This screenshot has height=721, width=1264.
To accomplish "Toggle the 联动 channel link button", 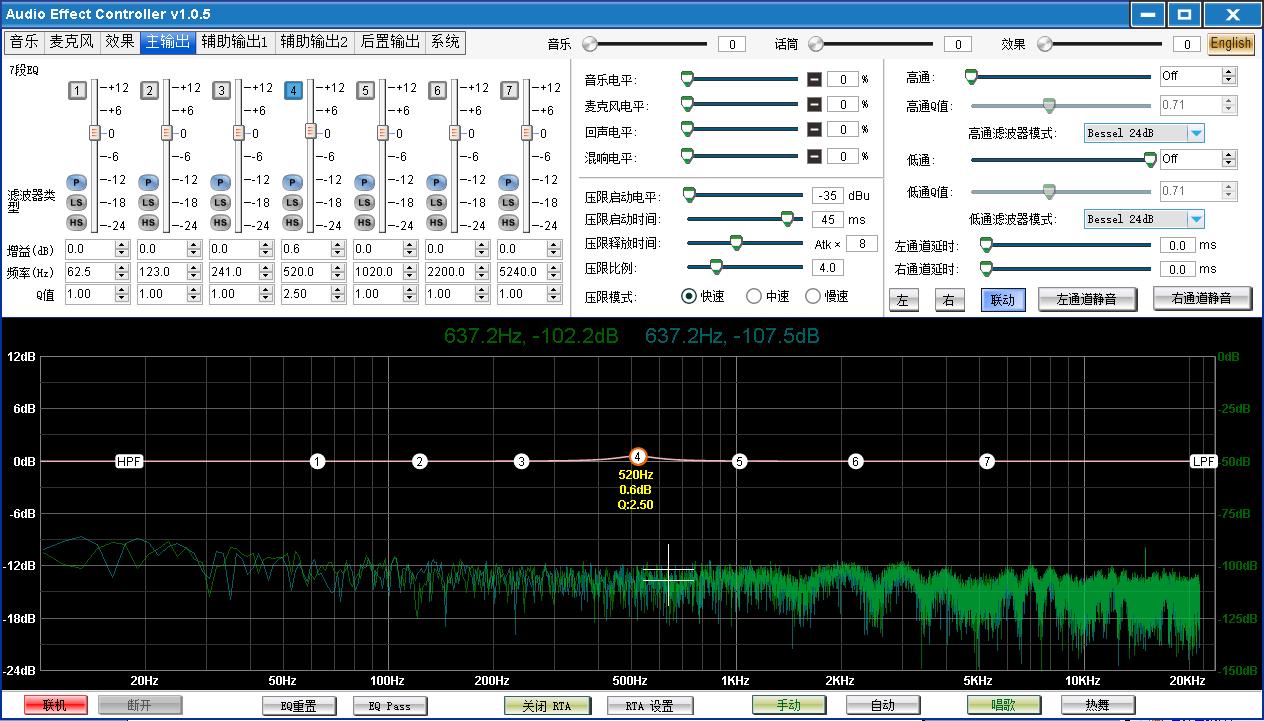I will click(x=1002, y=299).
